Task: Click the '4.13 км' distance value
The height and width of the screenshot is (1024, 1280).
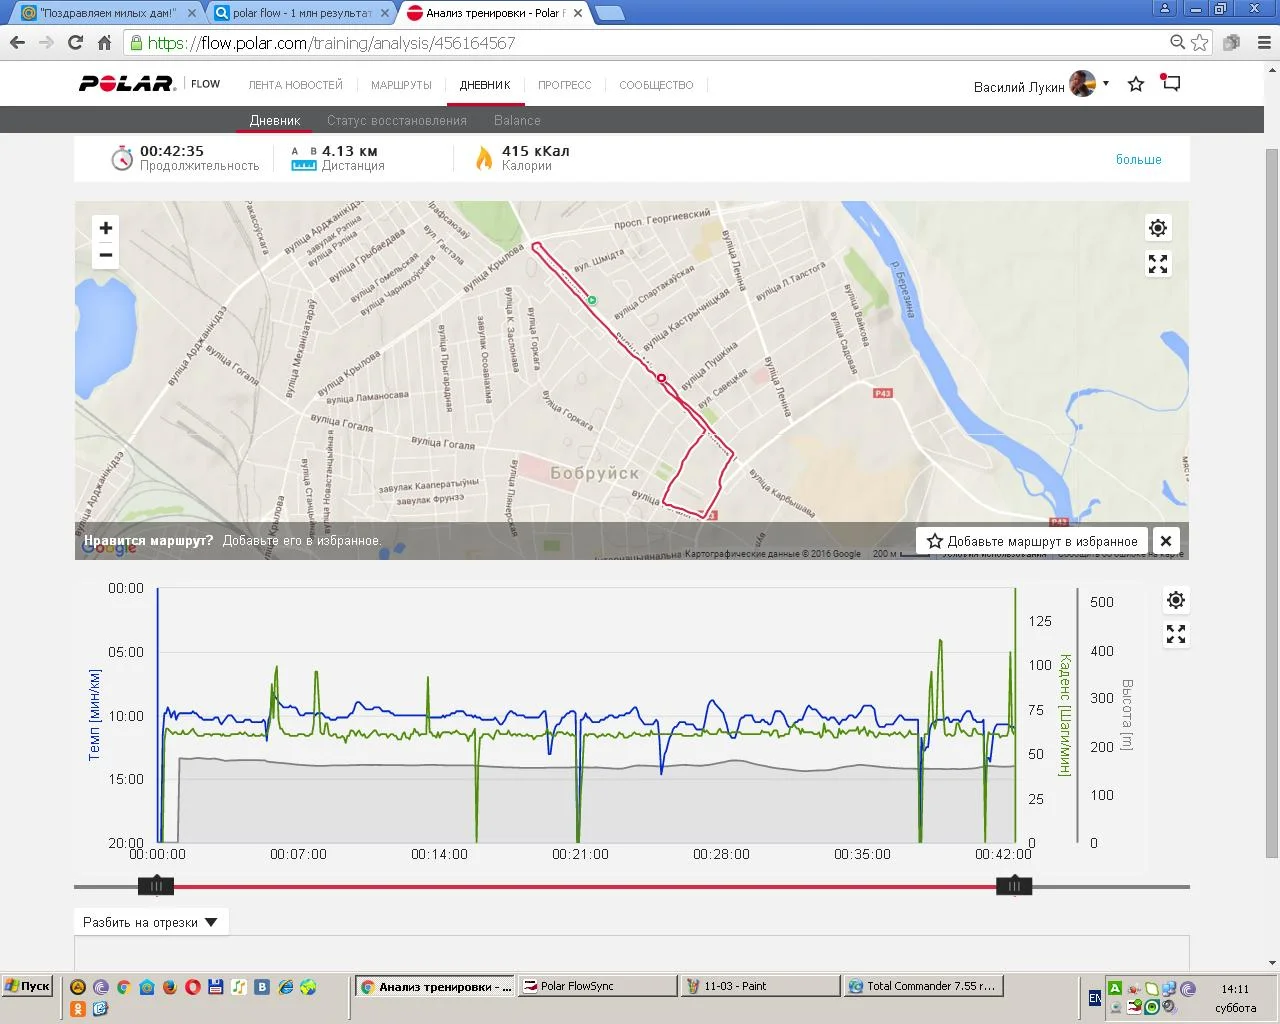Action: tap(350, 151)
